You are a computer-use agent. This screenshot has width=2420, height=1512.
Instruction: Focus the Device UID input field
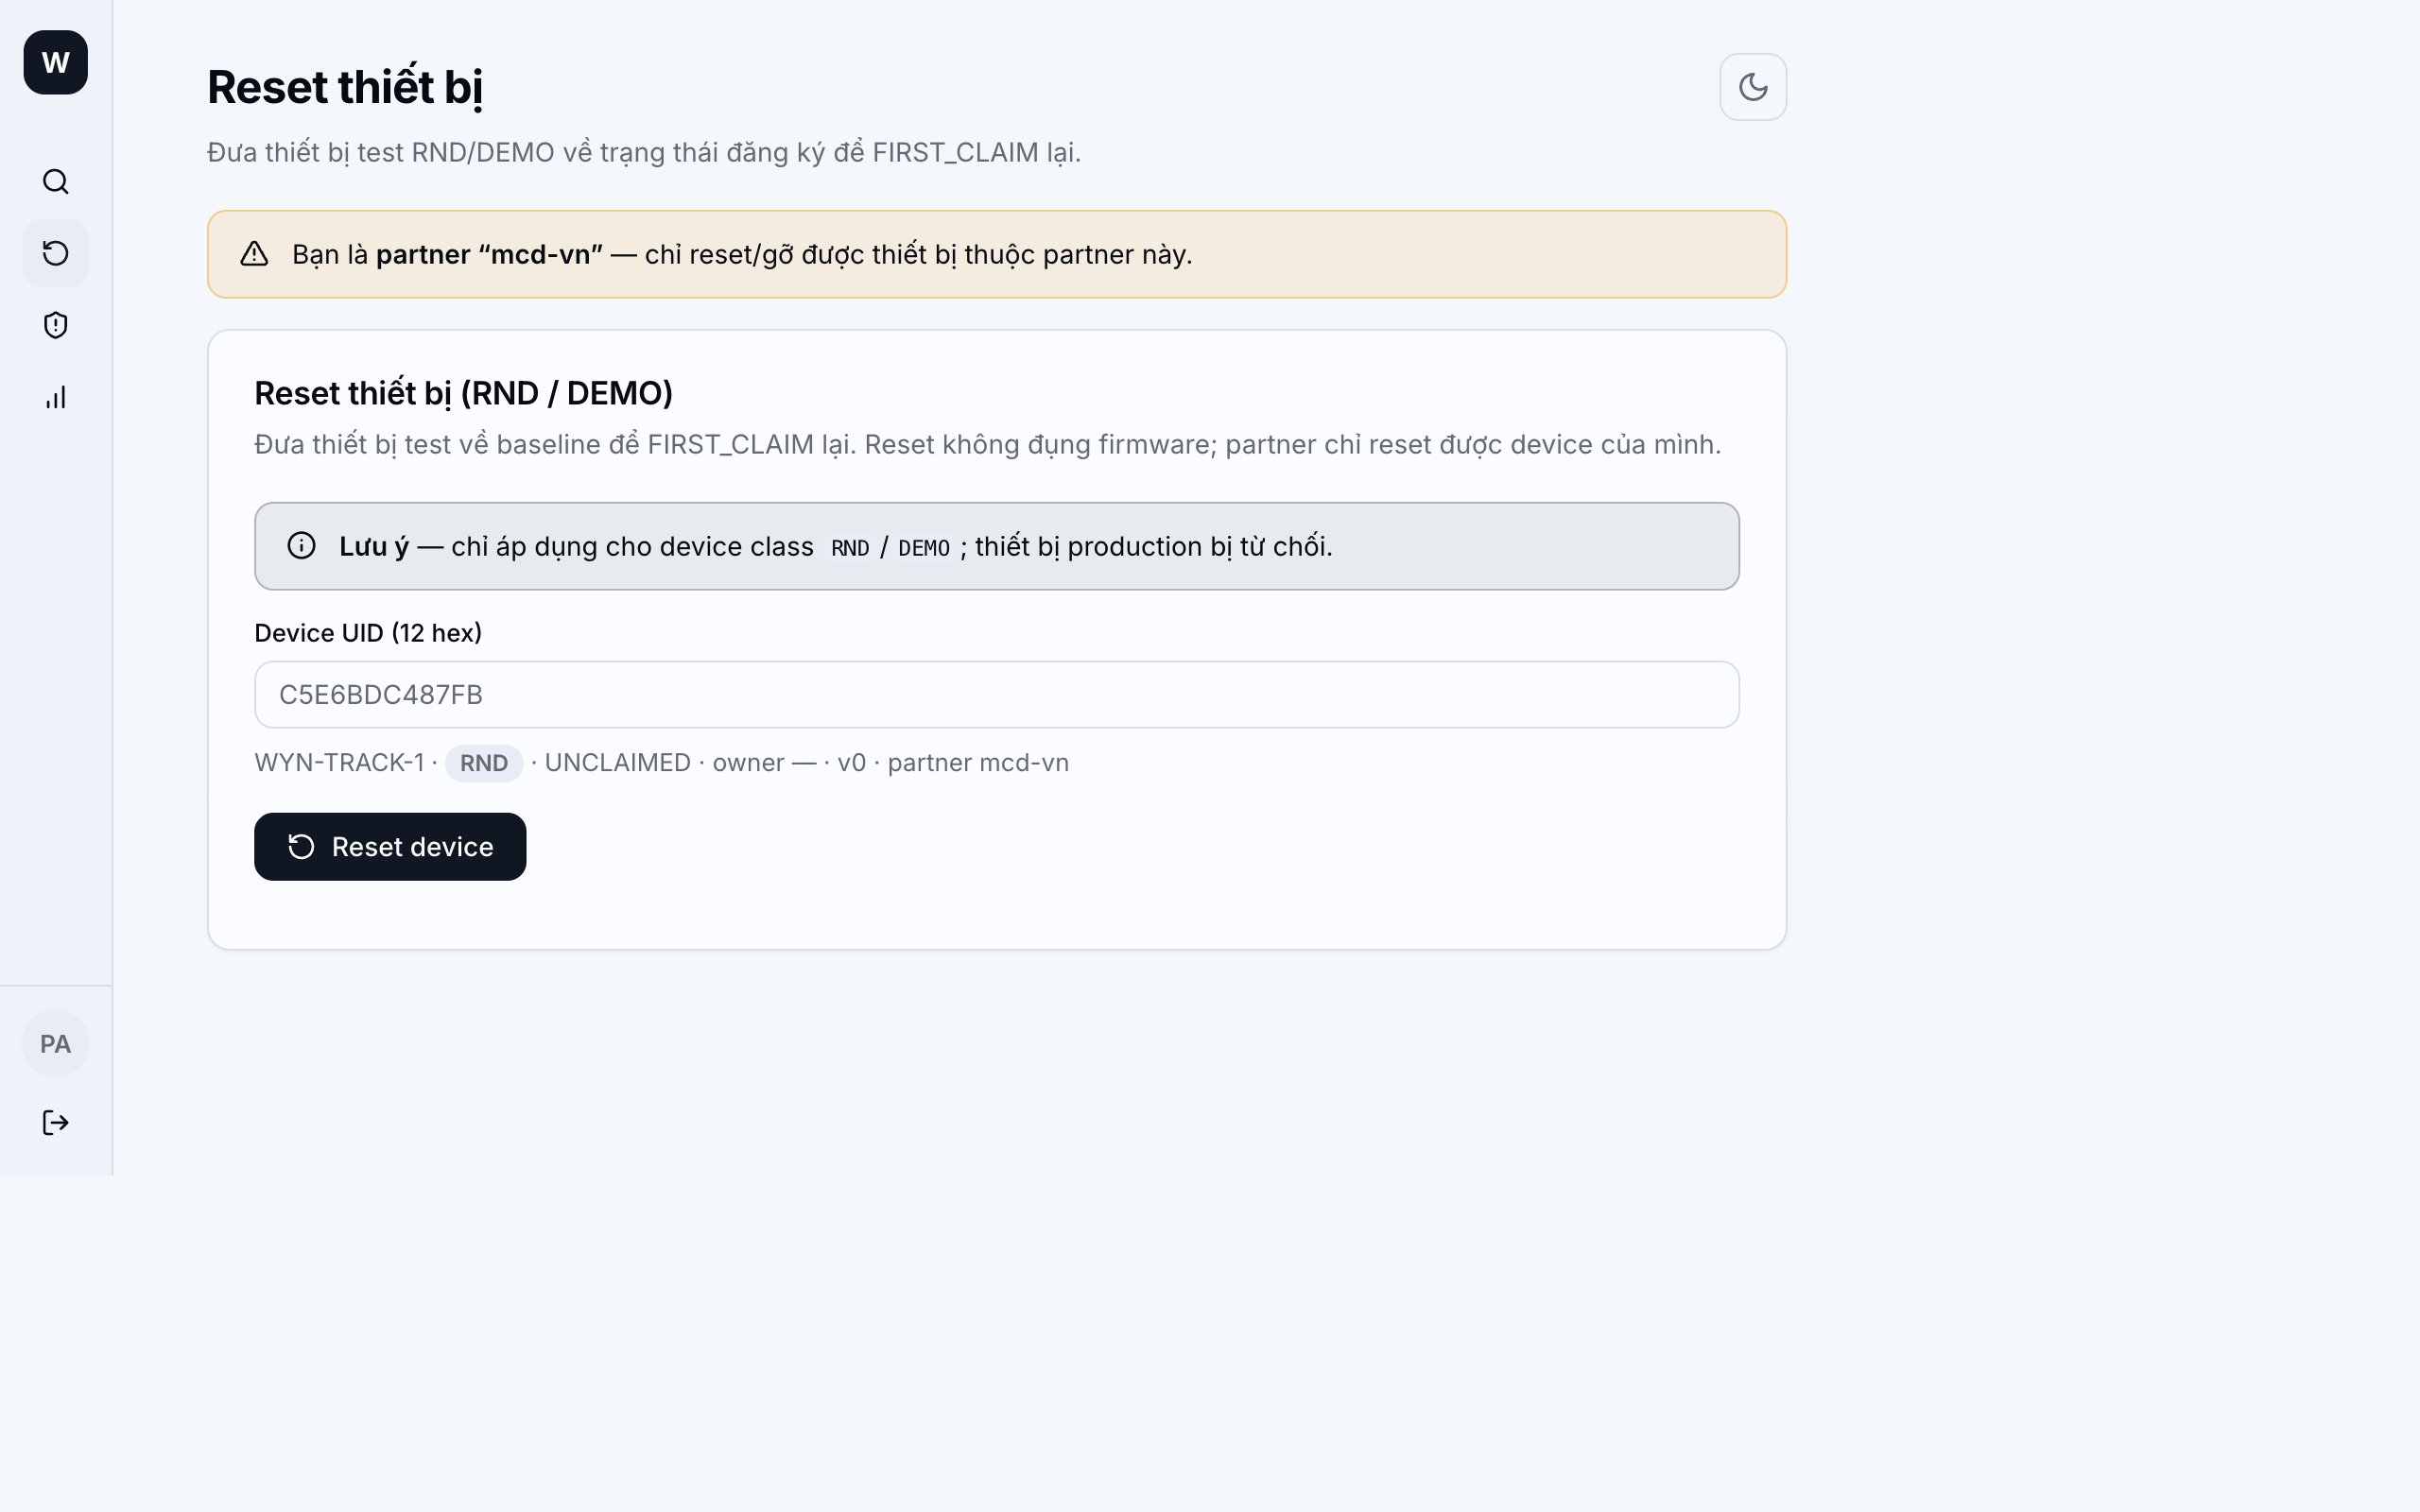996,694
